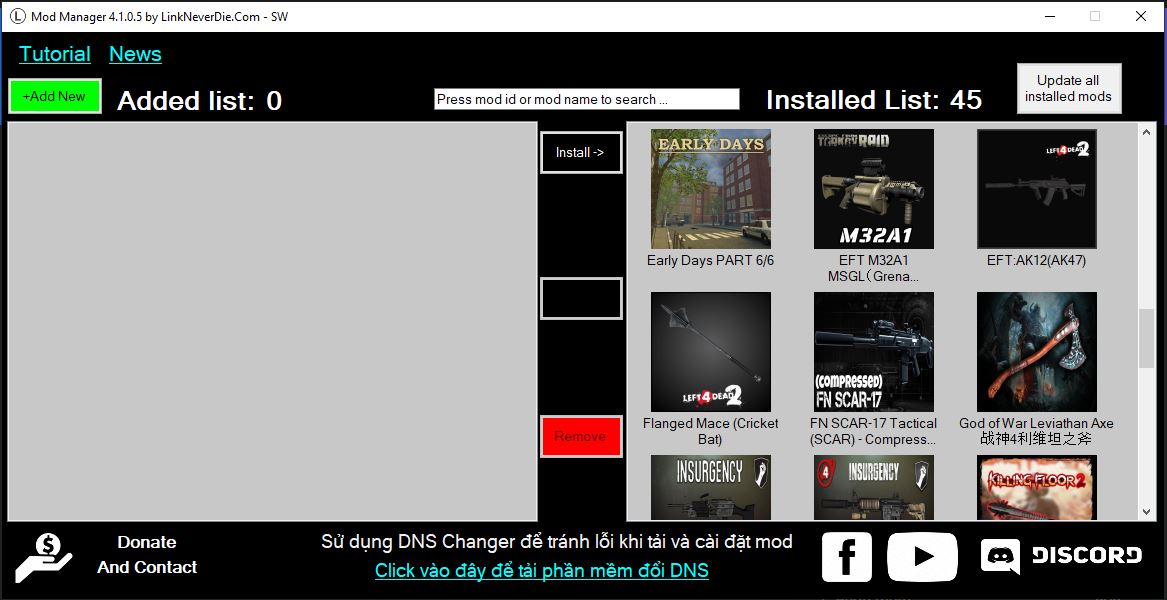The image size is (1167, 600).
Task: Click the Early Days PART 6/6 label
Action: click(x=711, y=261)
